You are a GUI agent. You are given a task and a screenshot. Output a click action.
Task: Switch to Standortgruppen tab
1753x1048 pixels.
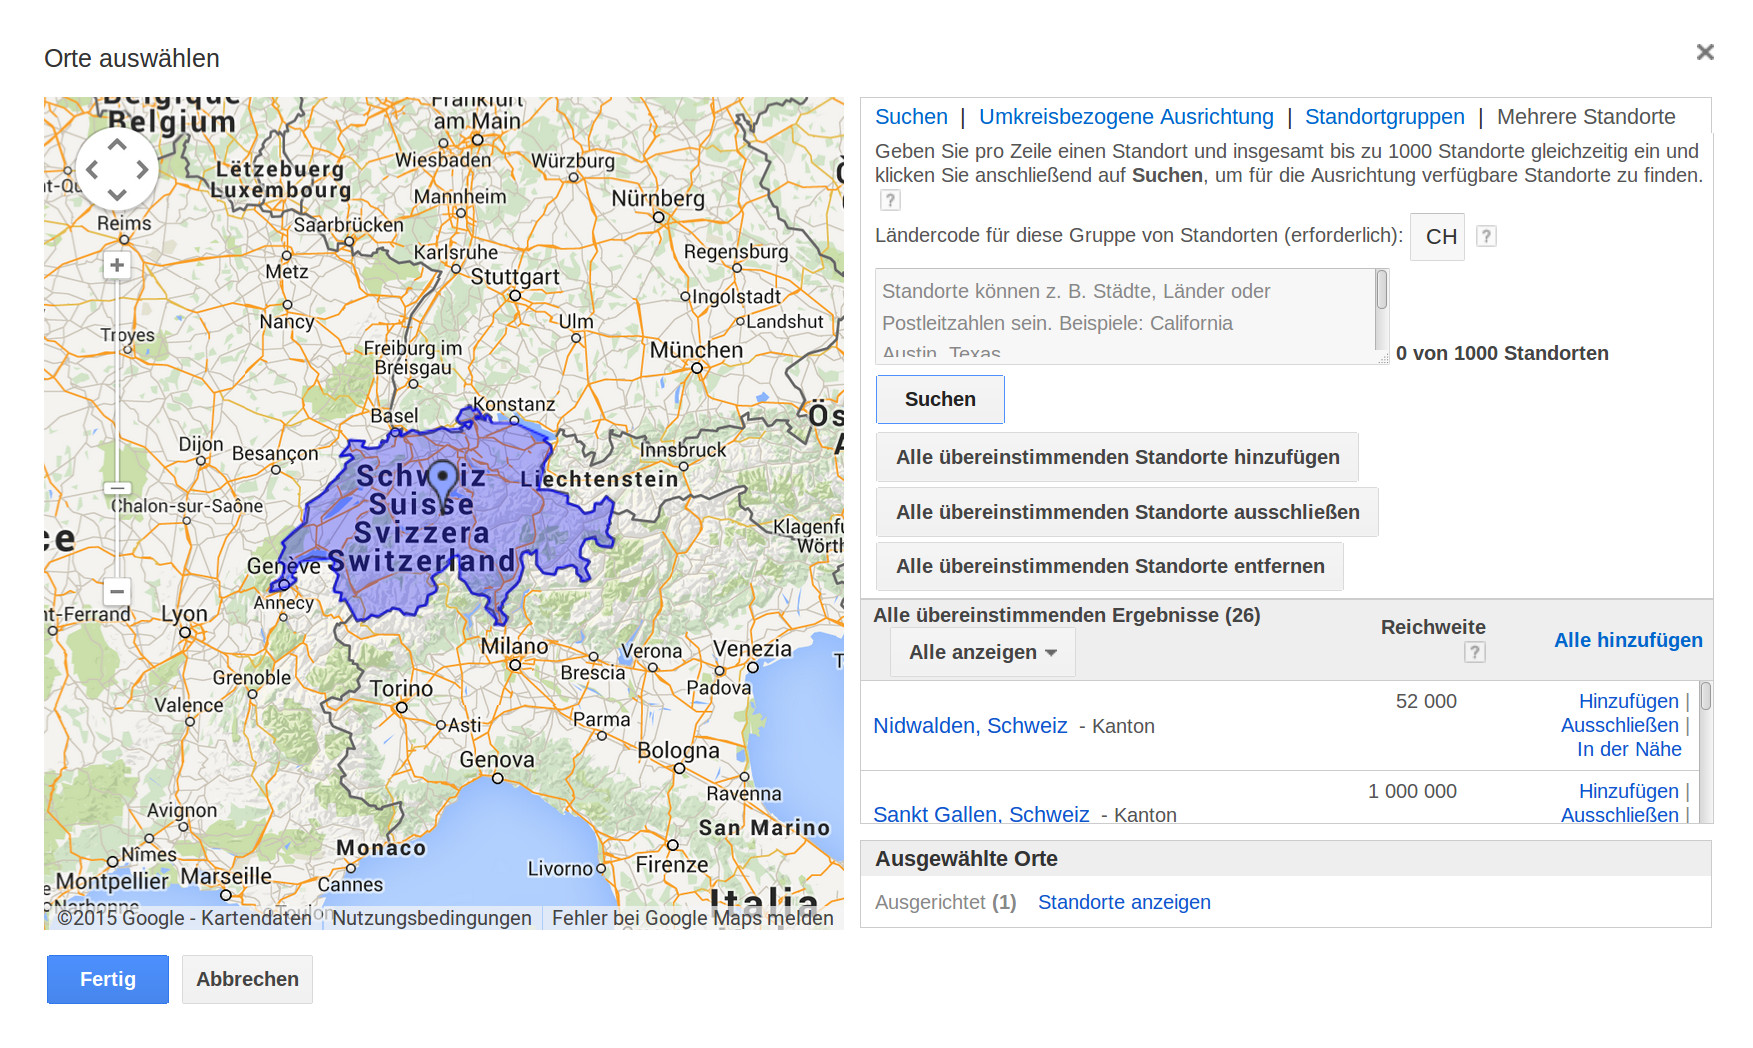pyautogui.click(x=1384, y=117)
